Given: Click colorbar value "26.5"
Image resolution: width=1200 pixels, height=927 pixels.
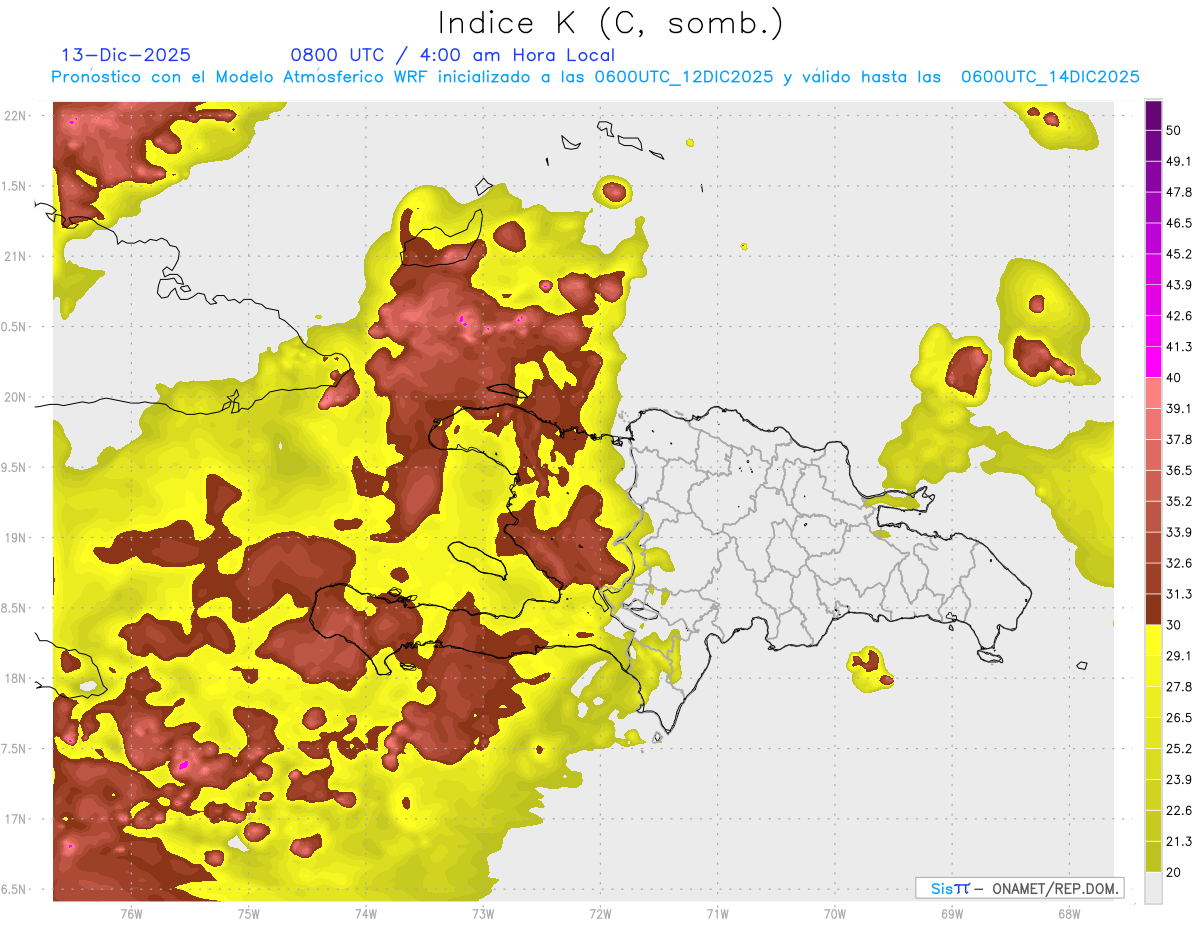Looking at the screenshot, I should coord(1179,718).
